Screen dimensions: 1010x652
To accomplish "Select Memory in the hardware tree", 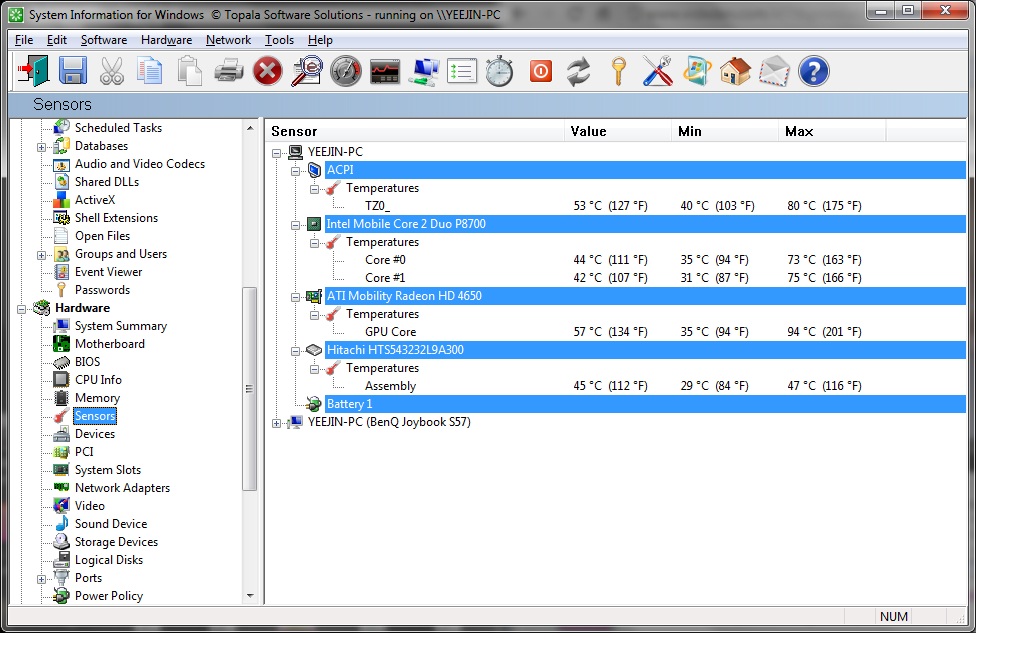I will (x=97, y=398).
